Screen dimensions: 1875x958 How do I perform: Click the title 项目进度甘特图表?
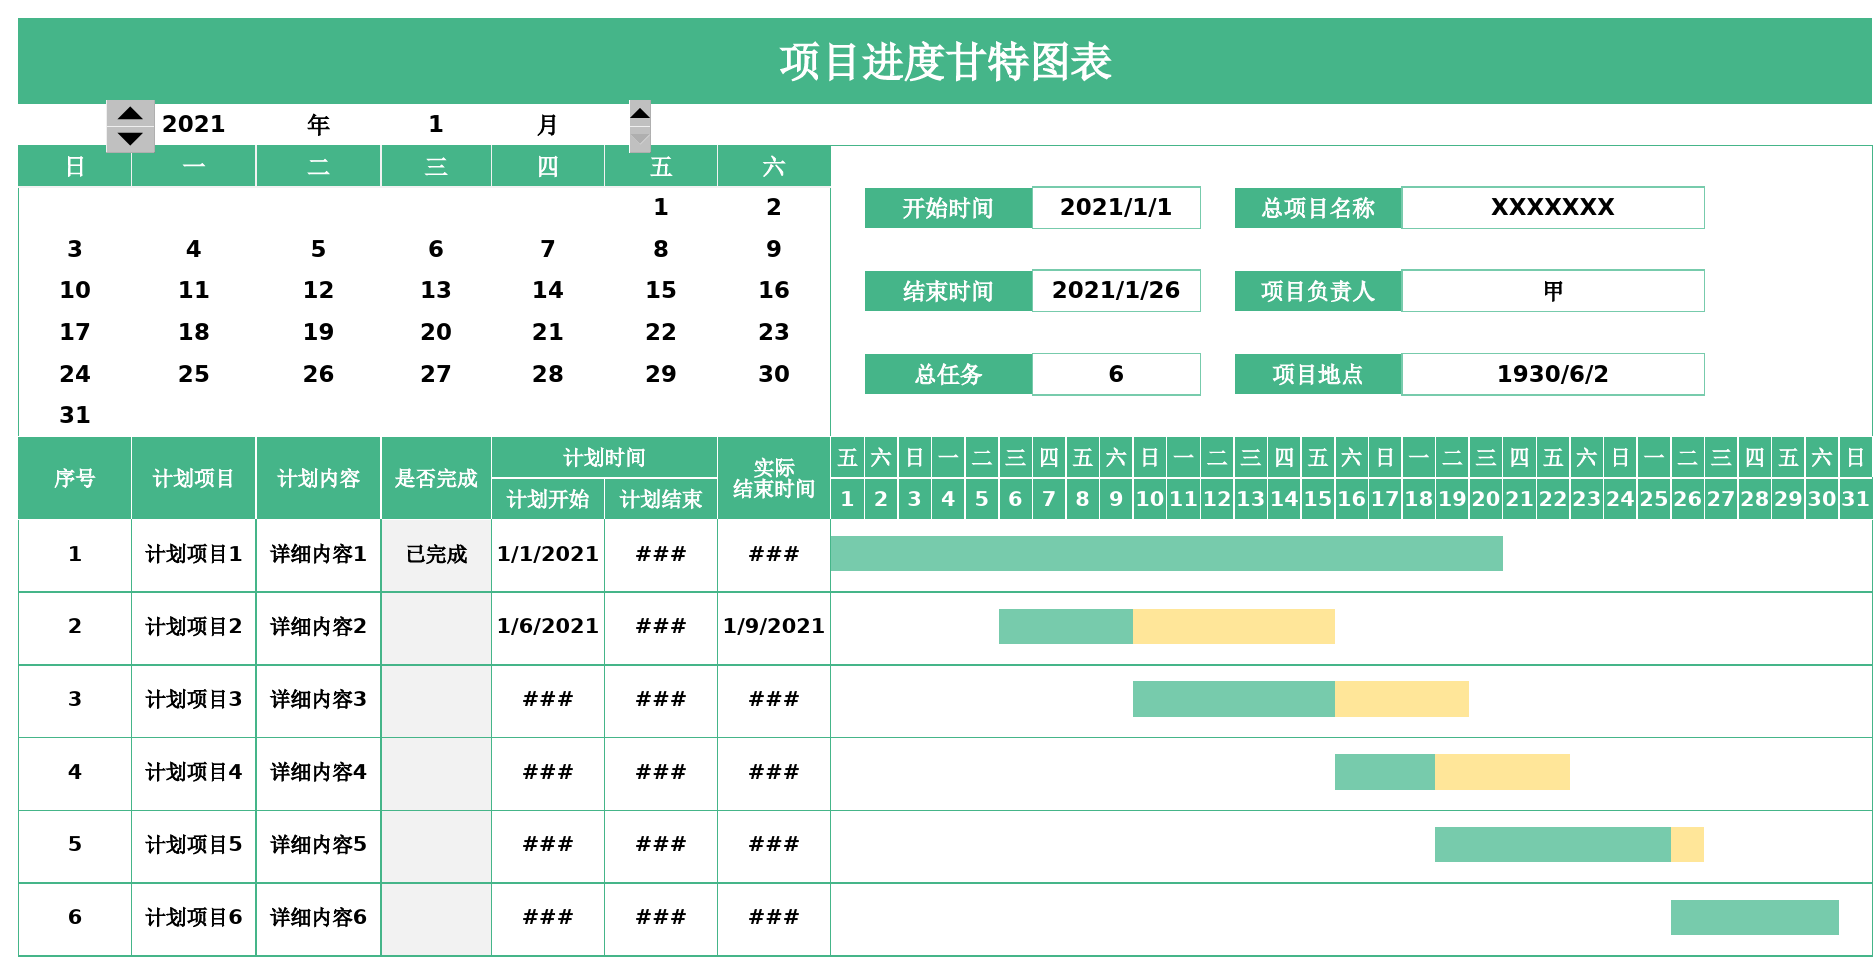pyautogui.click(x=945, y=61)
